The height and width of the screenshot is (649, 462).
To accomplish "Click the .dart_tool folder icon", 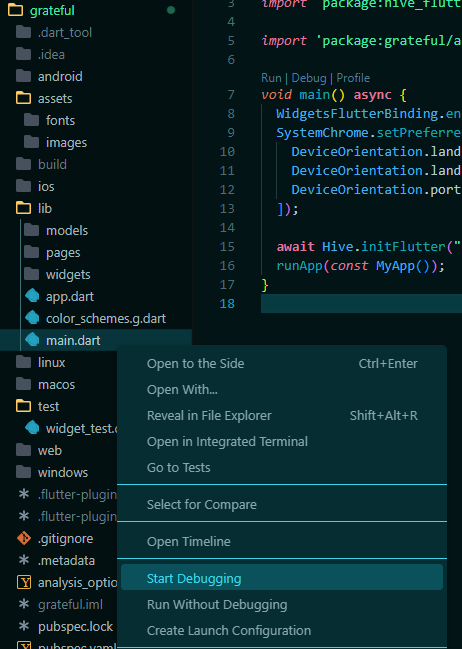I will point(23,32).
